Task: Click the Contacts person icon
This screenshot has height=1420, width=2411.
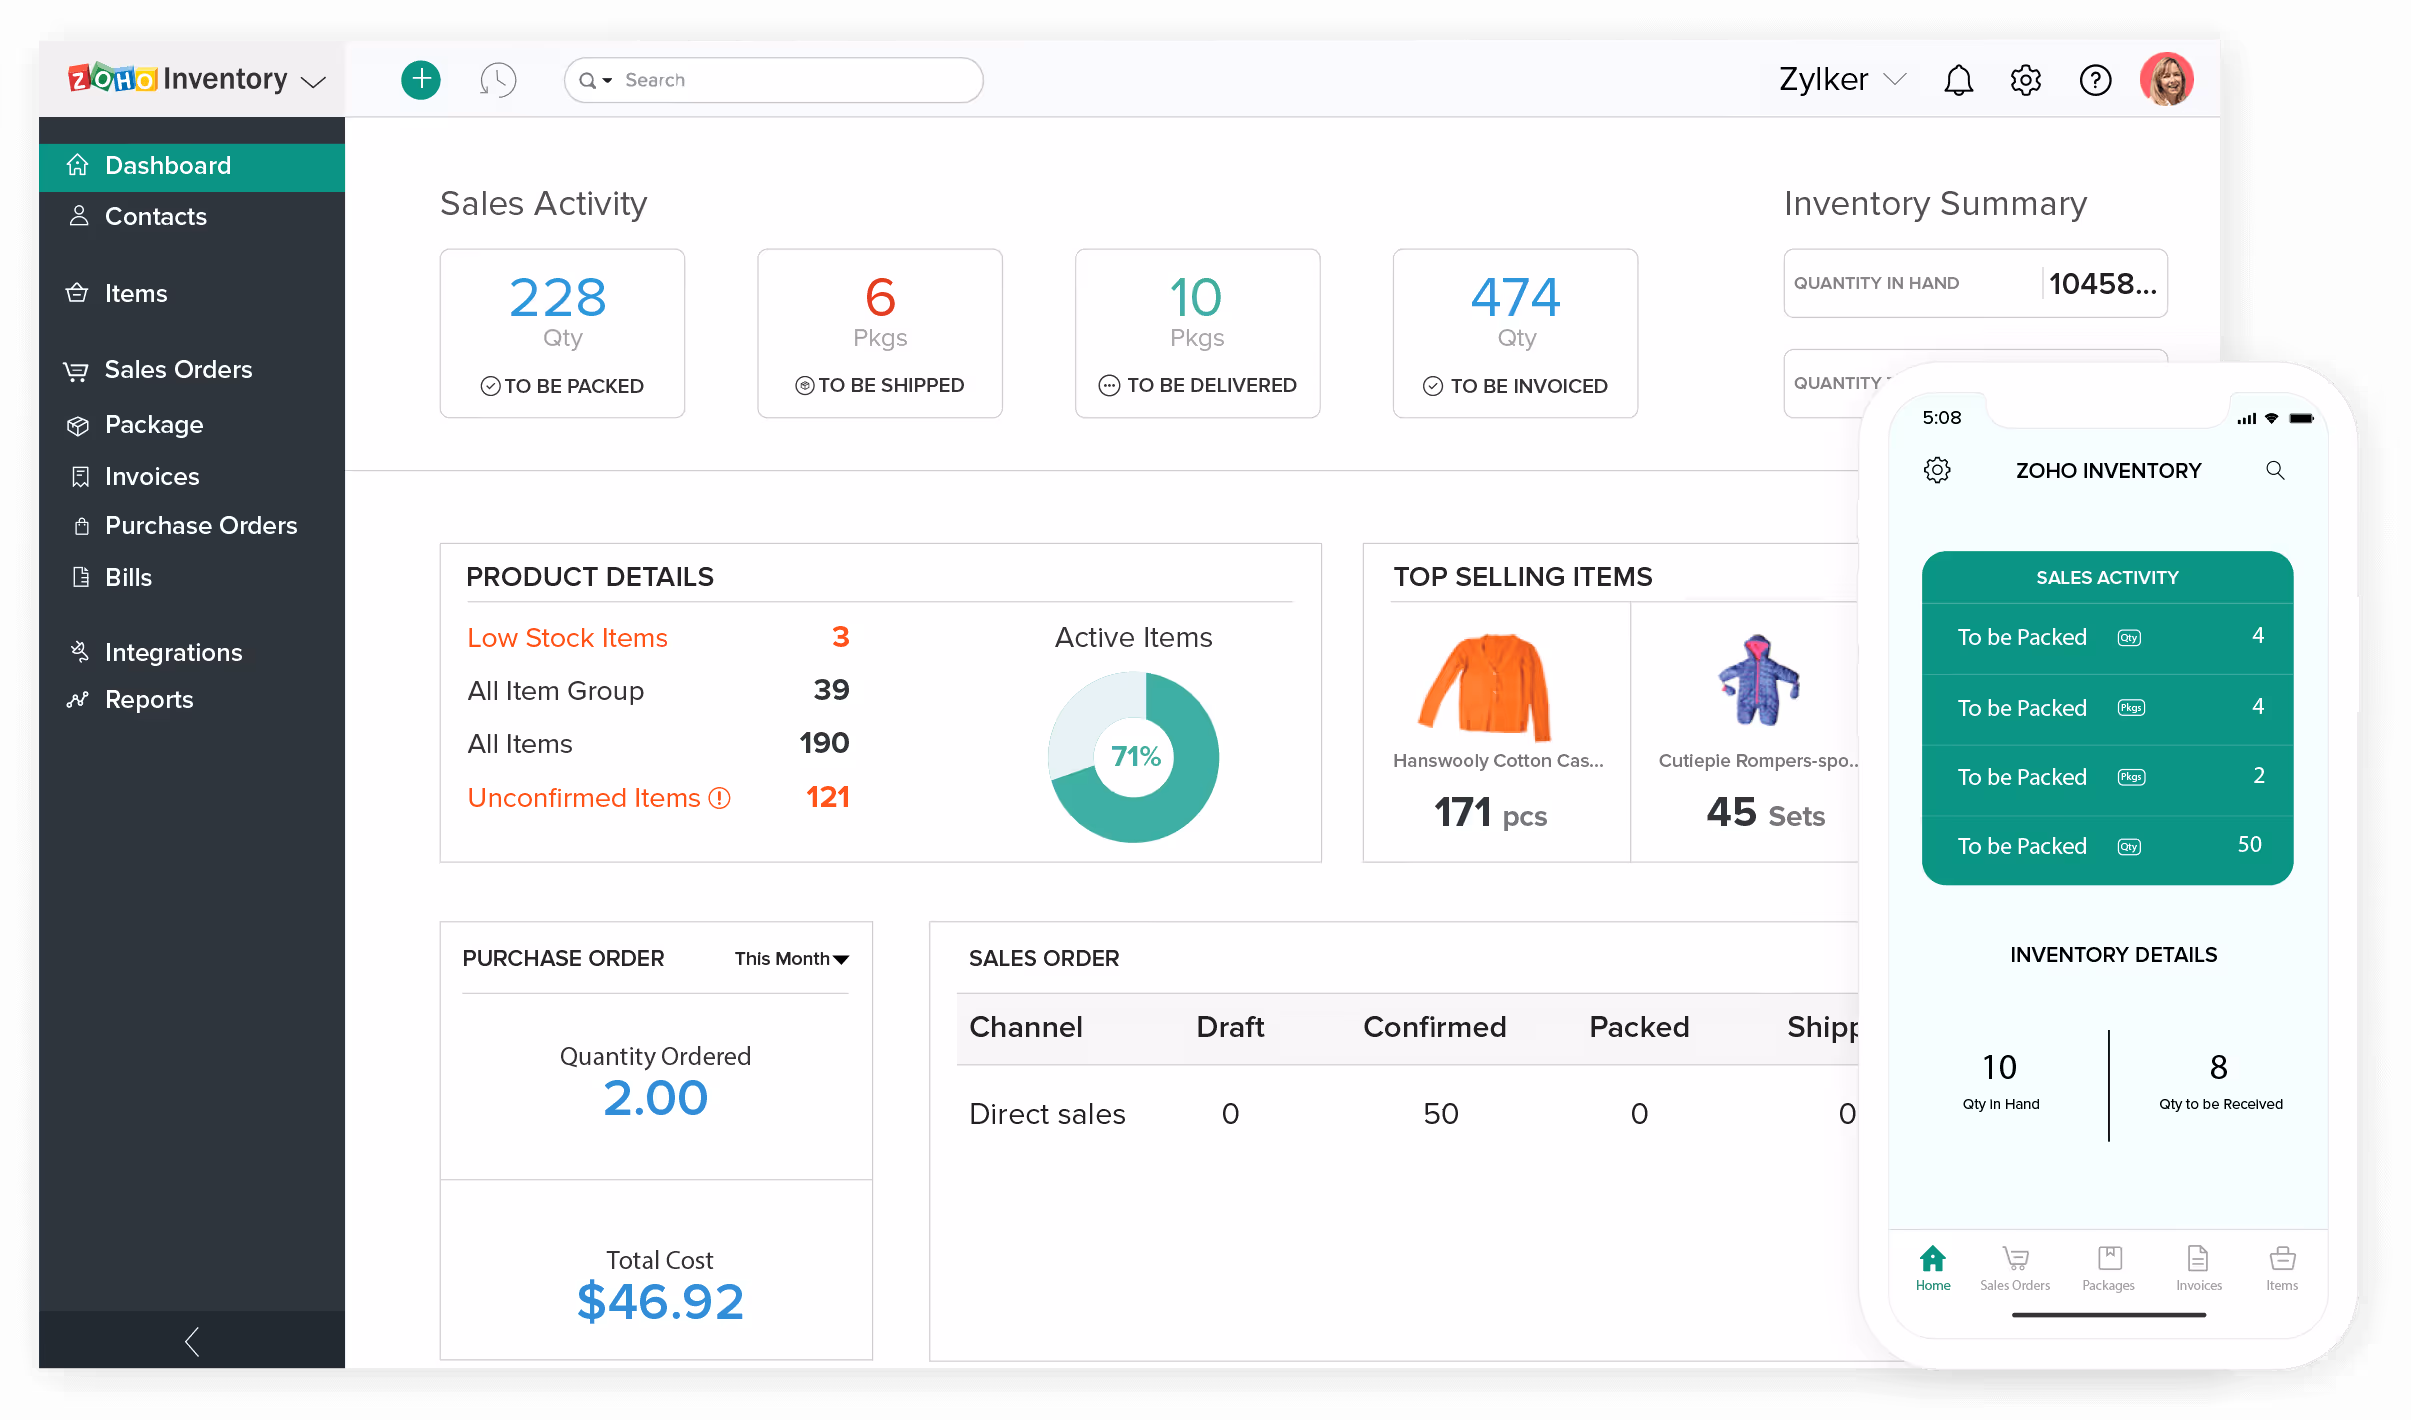Action: (x=79, y=216)
